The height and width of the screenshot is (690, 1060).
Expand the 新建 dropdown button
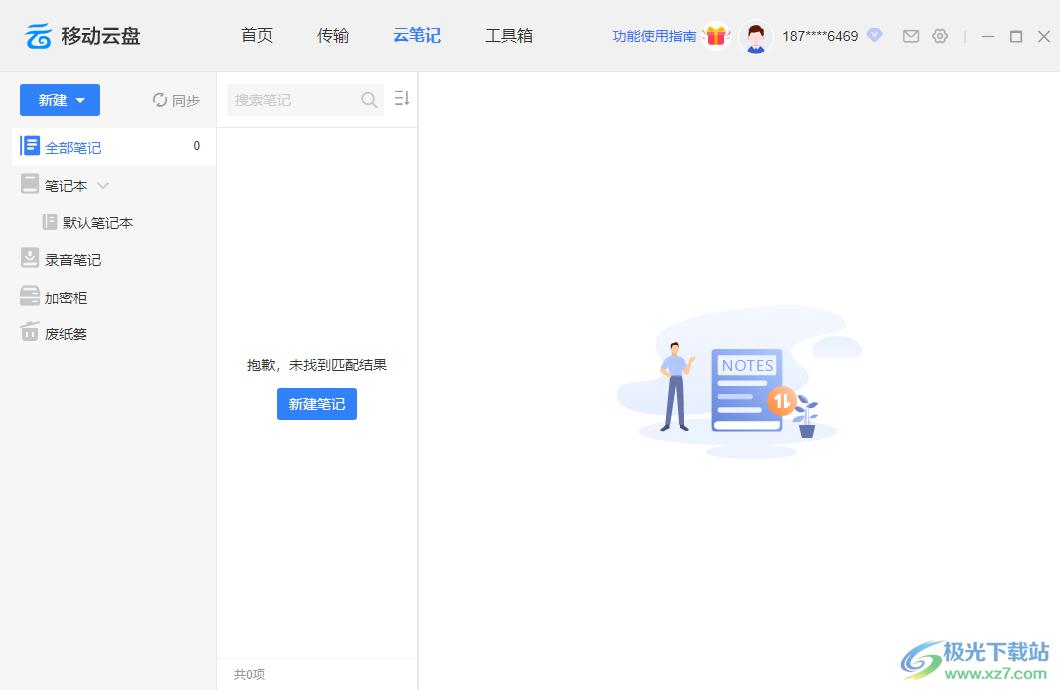coord(60,100)
